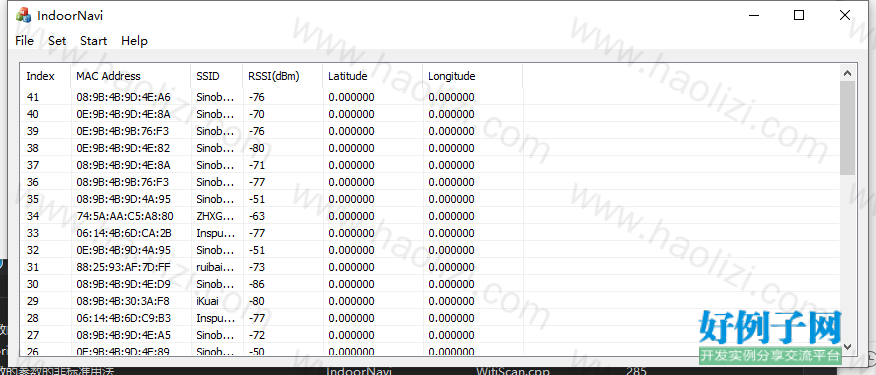Click the RSSI value -63
Screen dimensions: 876x375
[x=257, y=216]
